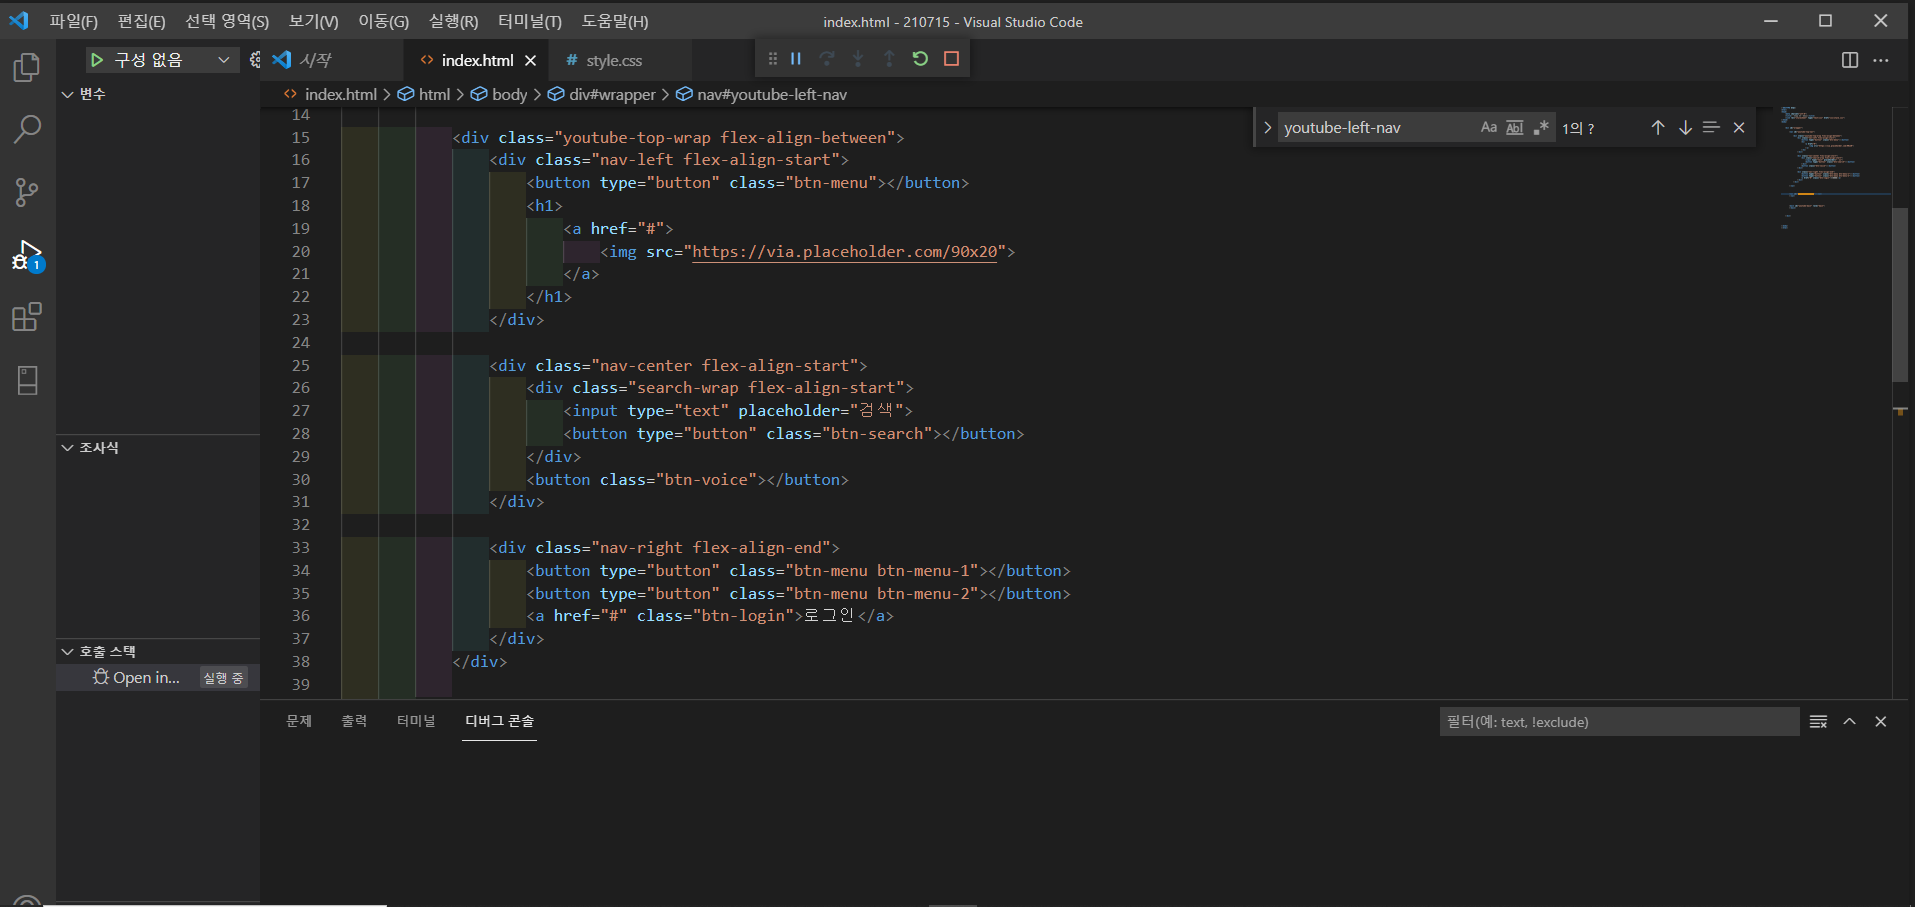
Task: Open the 터미널(T) menu
Action: [x=529, y=21]
